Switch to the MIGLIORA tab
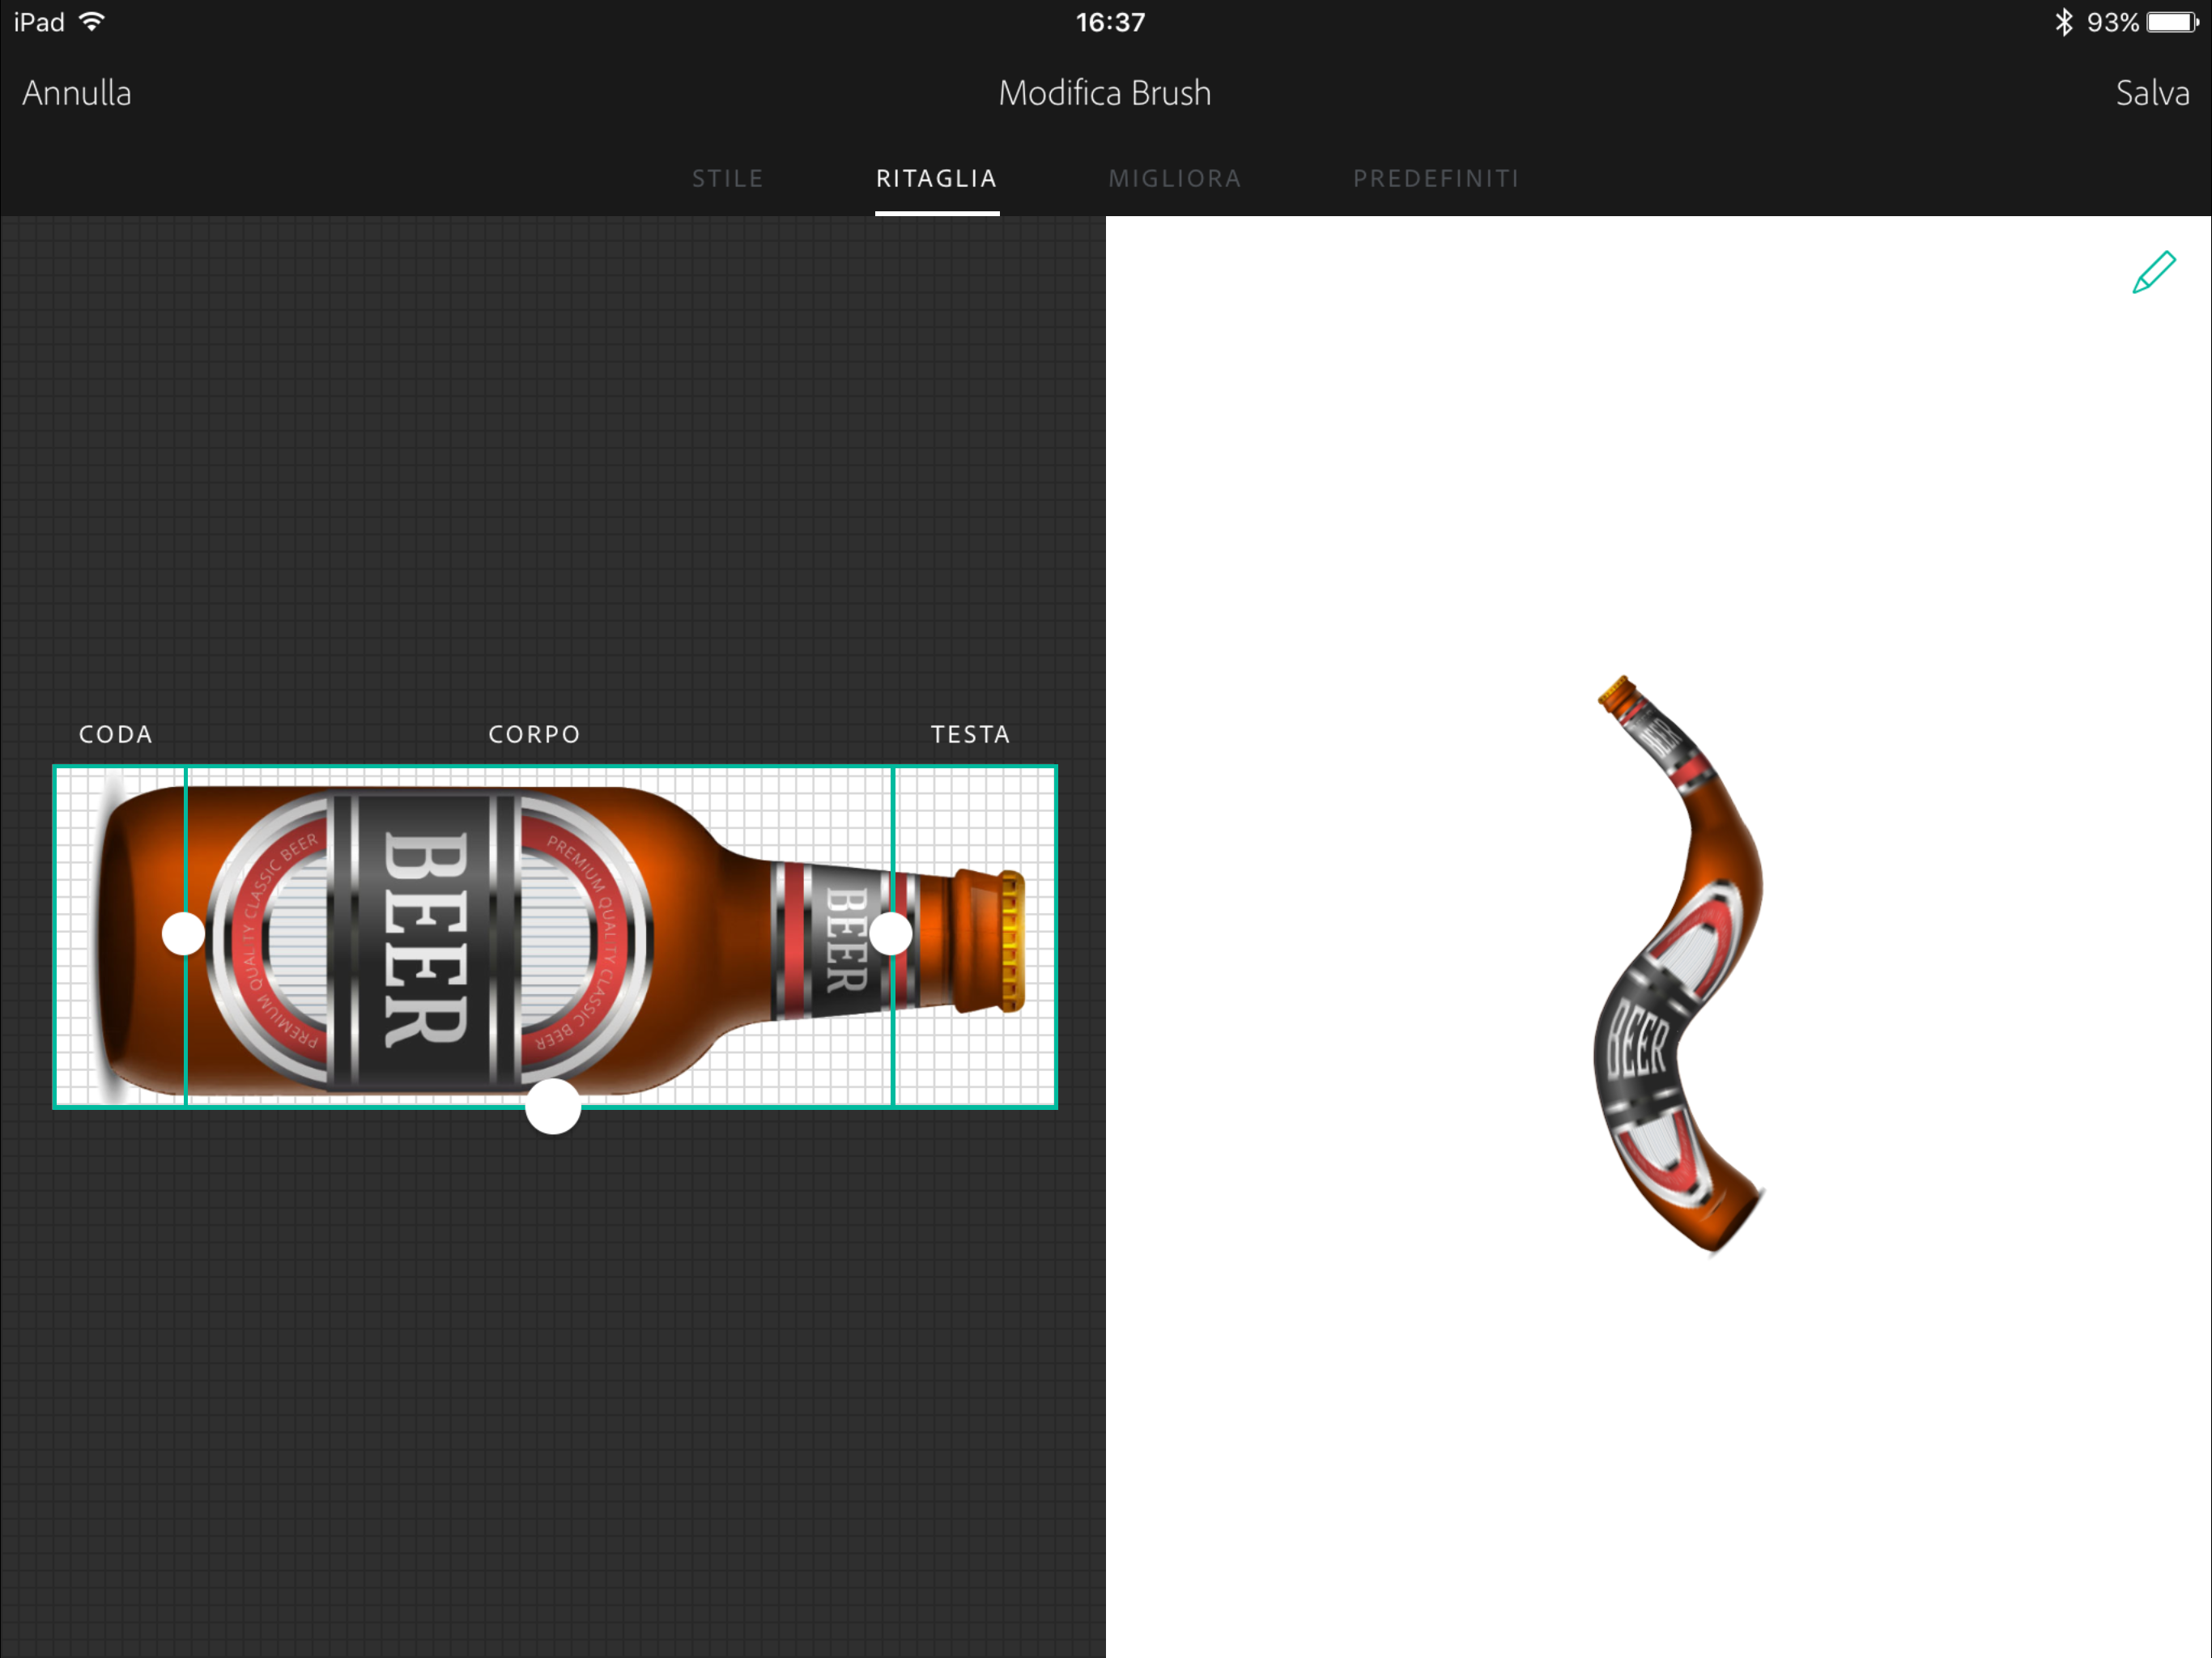Screen dimensions: 2212x1658 click(x=1174, y=179)
